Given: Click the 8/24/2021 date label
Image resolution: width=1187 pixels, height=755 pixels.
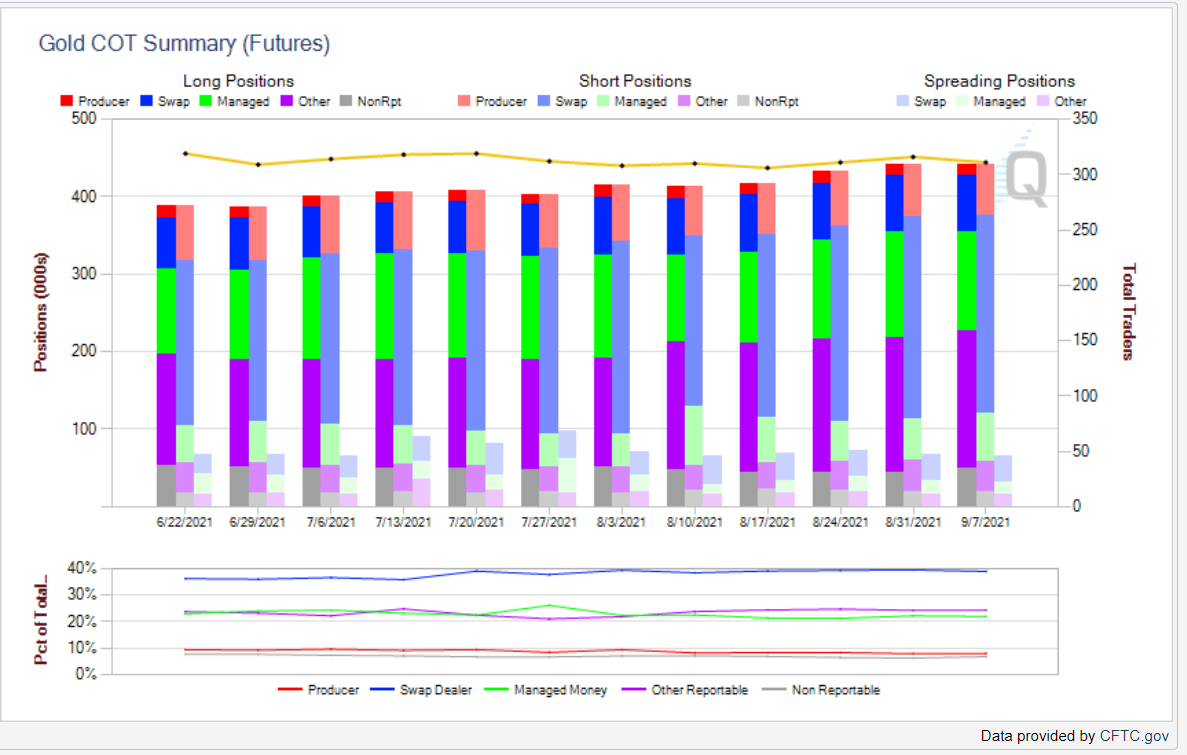Looking at the screenshot, I should coord(840,522).
